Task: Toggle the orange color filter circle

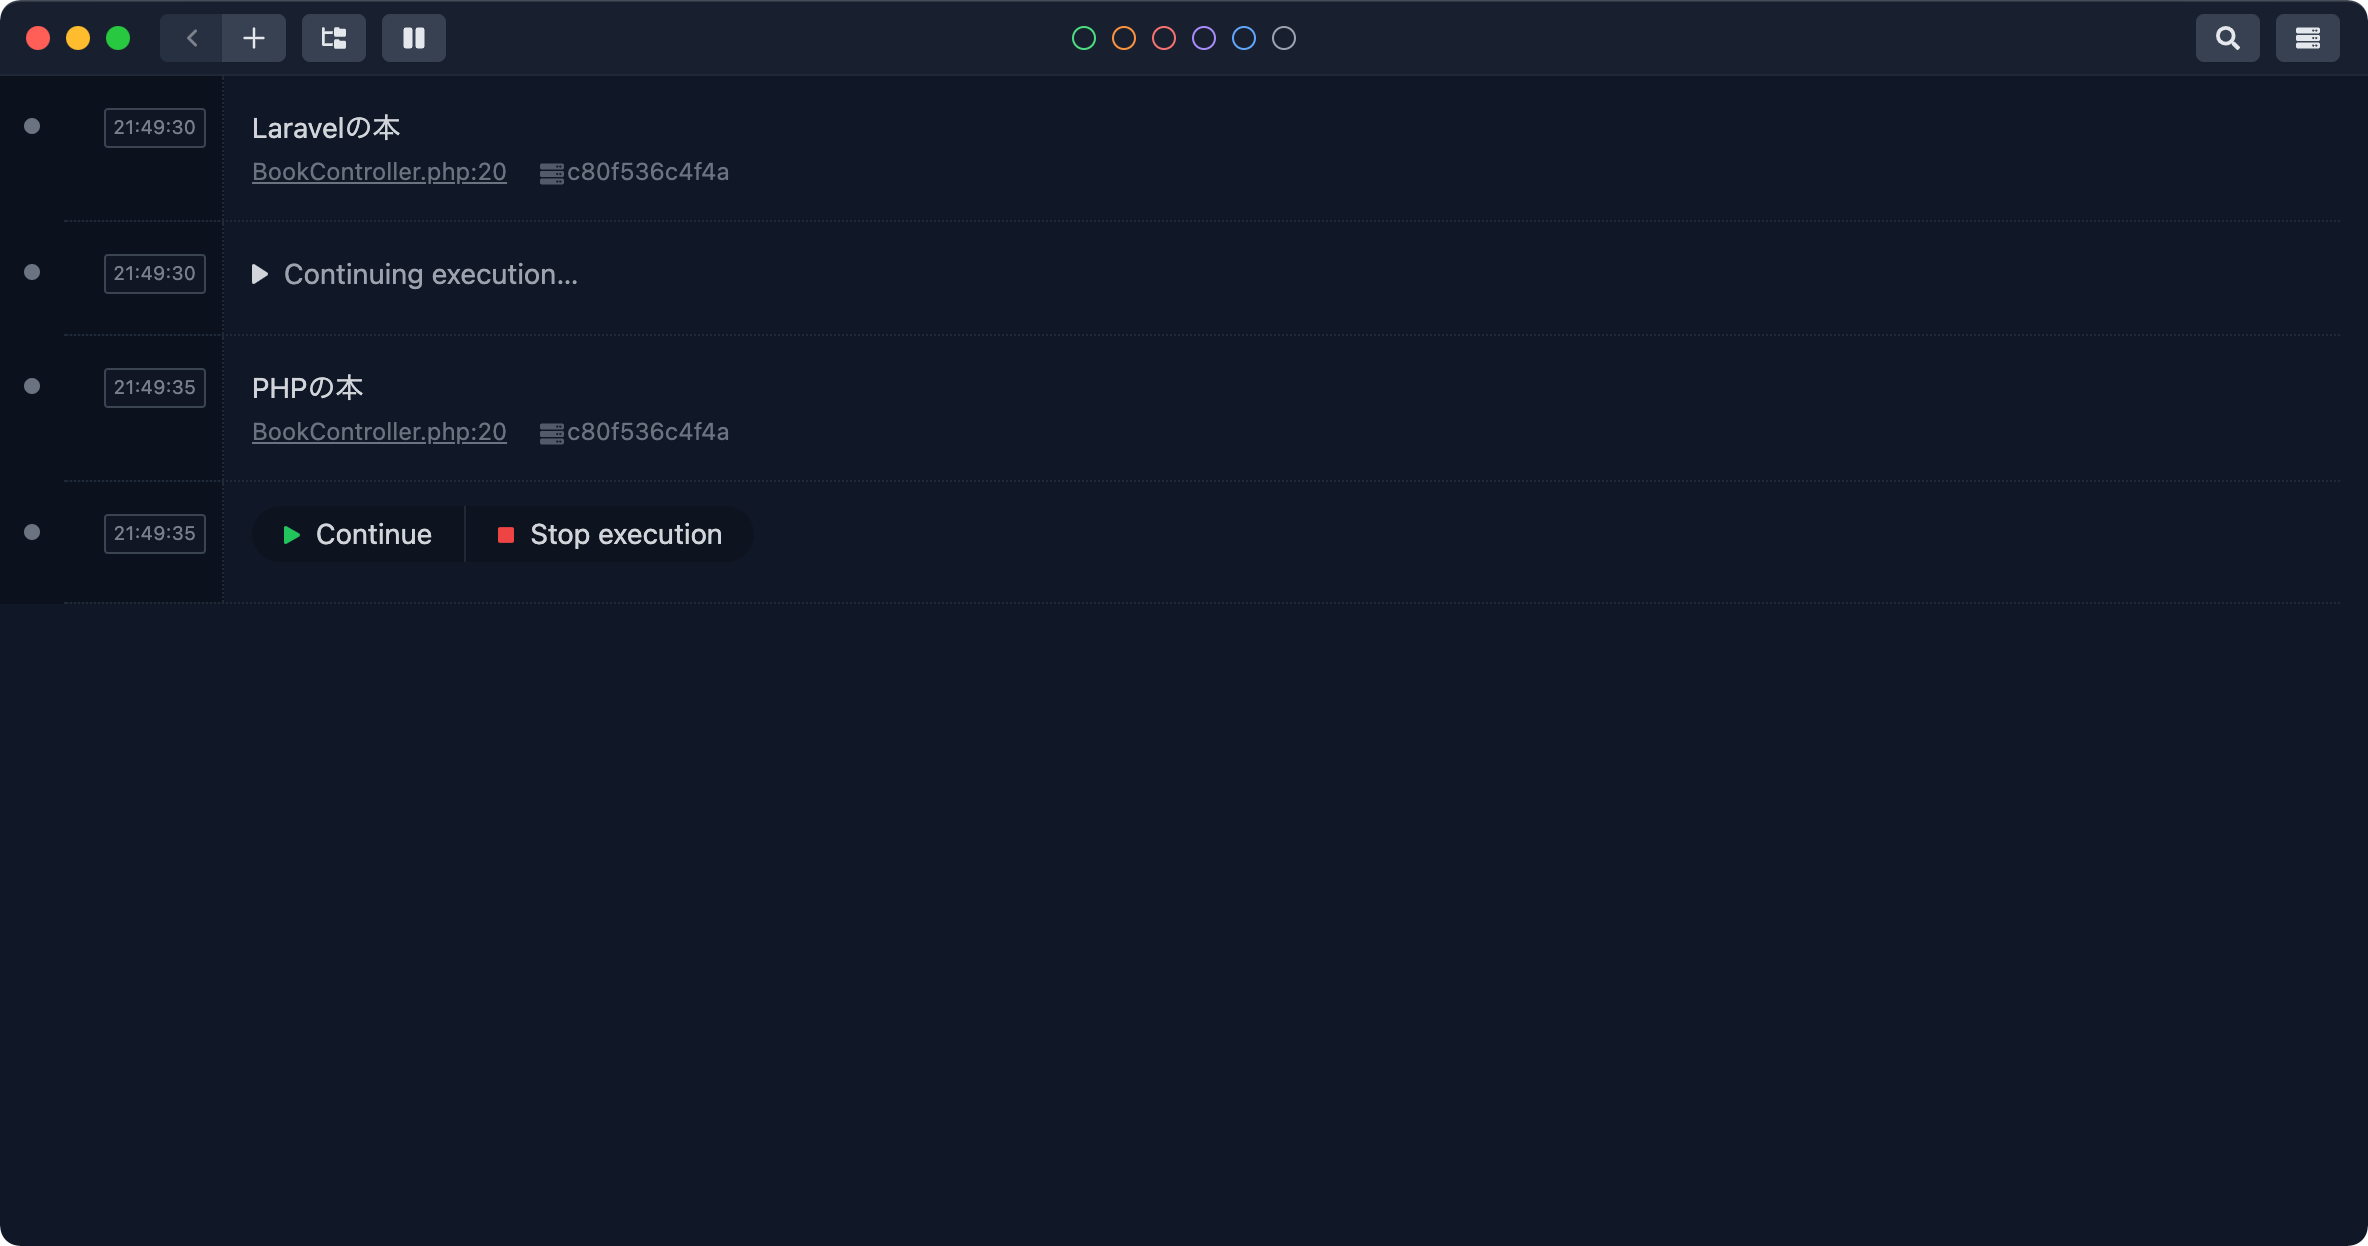Action: (x=1123, y=38)
